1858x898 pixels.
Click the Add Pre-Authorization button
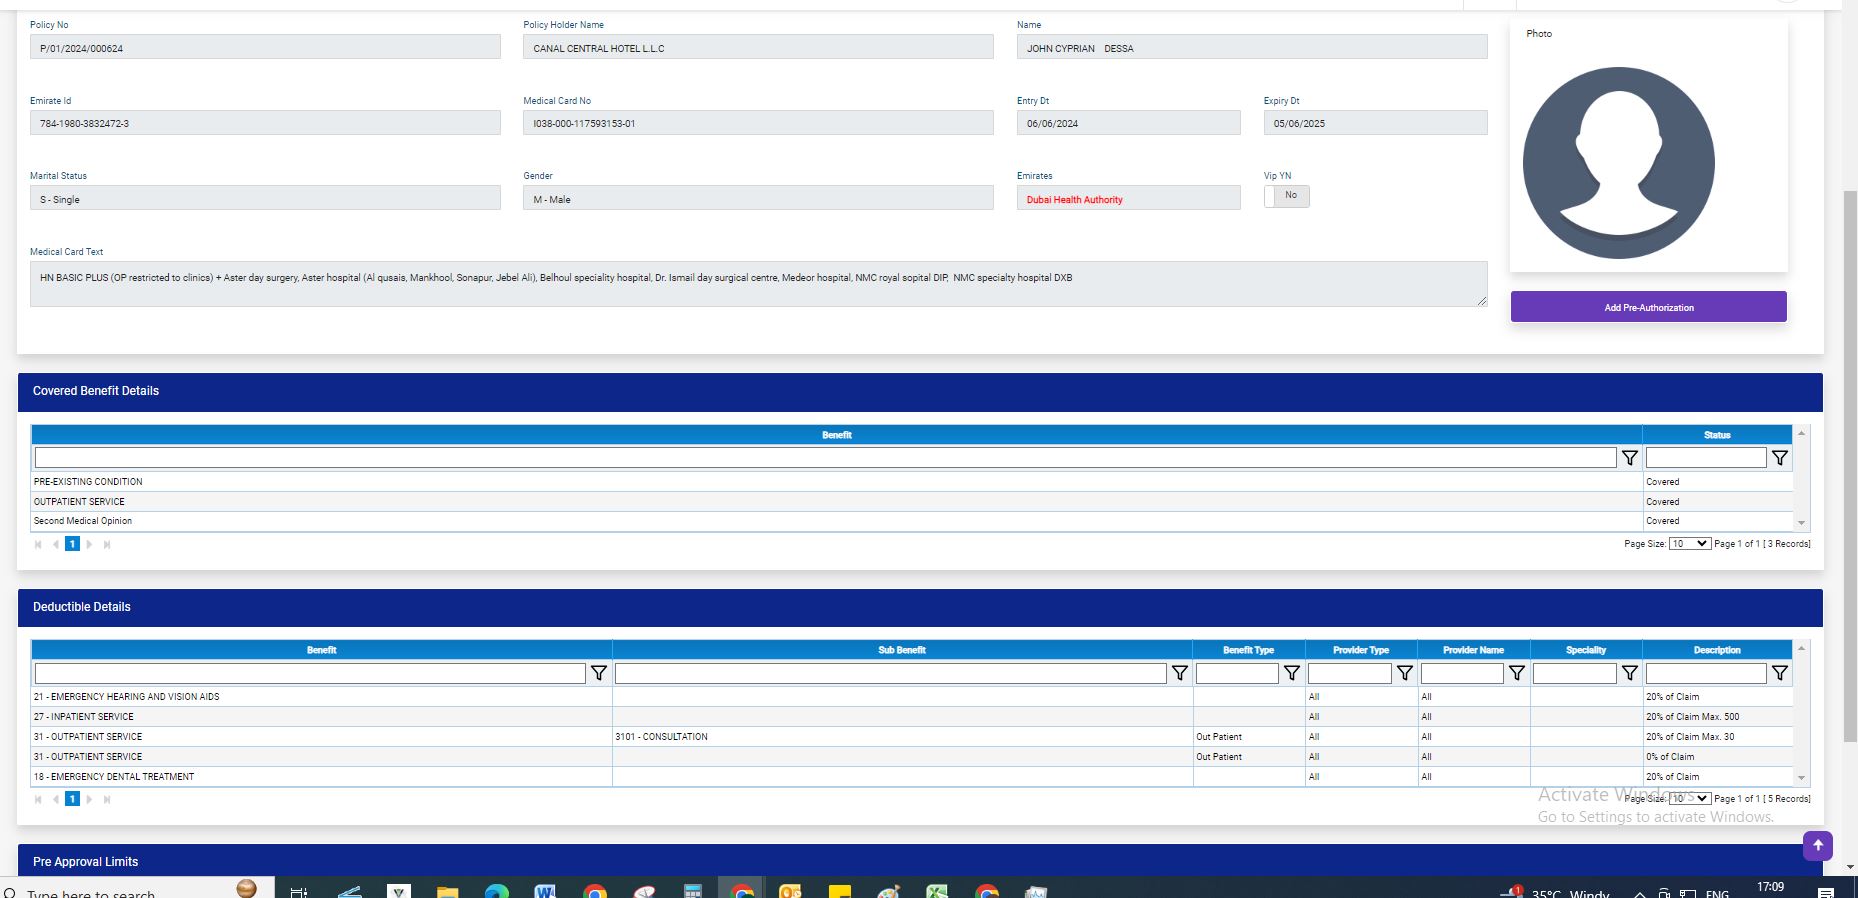1648,307
